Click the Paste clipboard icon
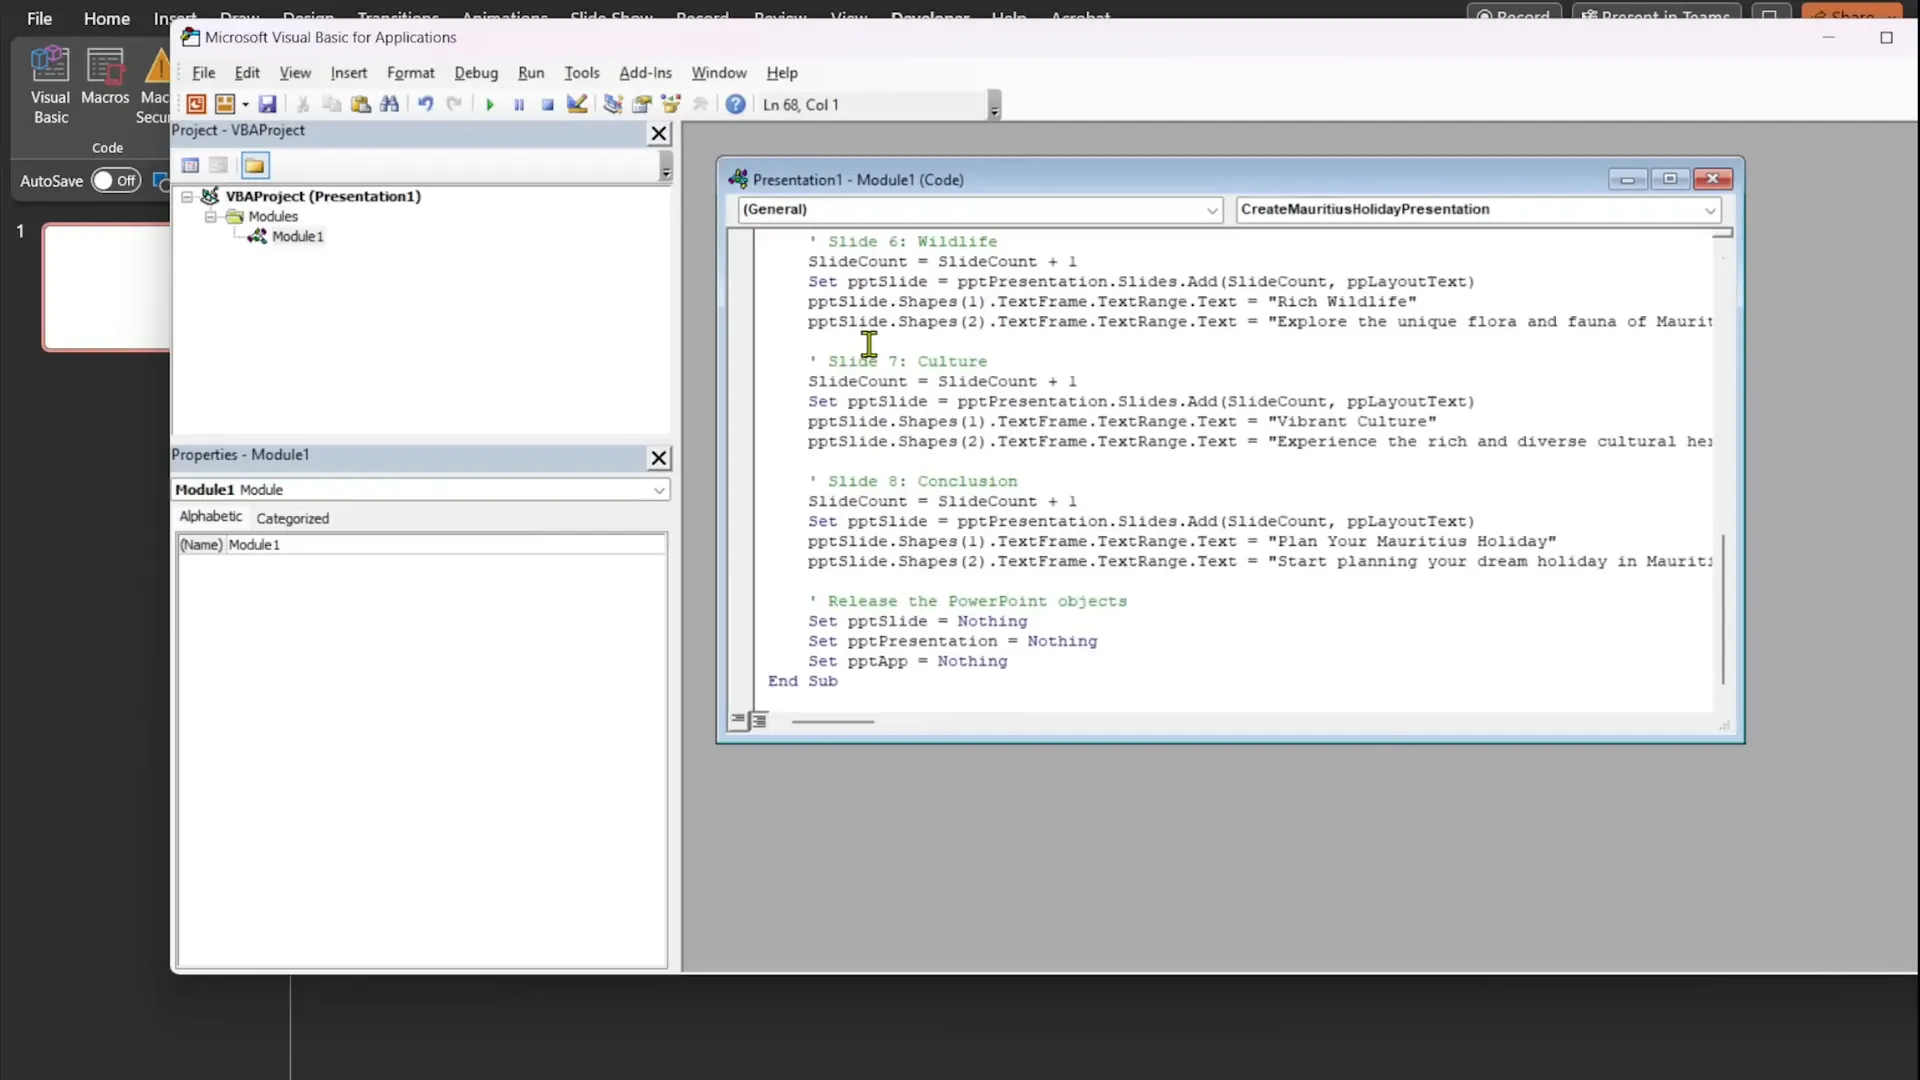Image resolution: width=1920 pixels, height=1080 pixels. (361, 104)
